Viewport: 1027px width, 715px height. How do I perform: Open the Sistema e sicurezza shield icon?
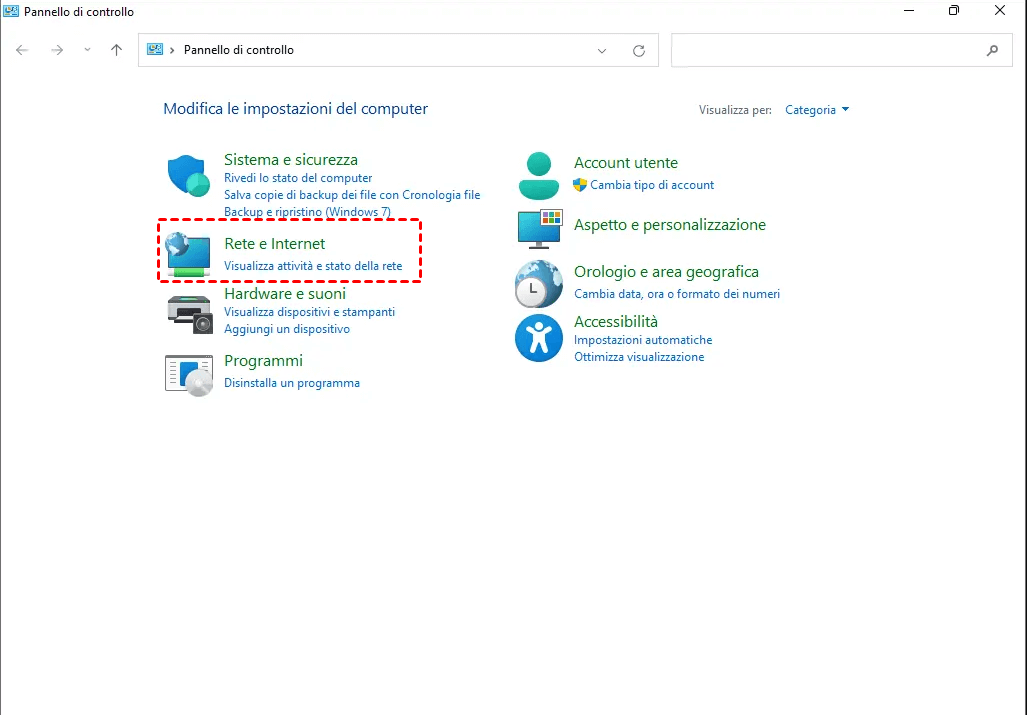coord(189,175)
